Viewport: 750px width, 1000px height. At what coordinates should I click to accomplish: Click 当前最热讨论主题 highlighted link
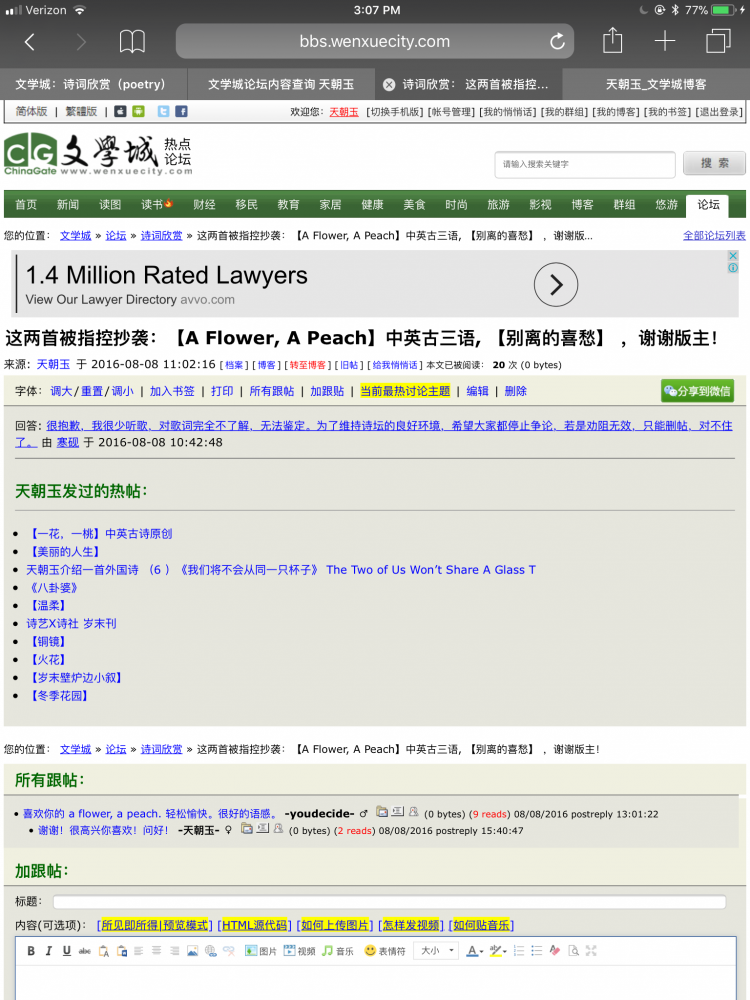[405, 391]
